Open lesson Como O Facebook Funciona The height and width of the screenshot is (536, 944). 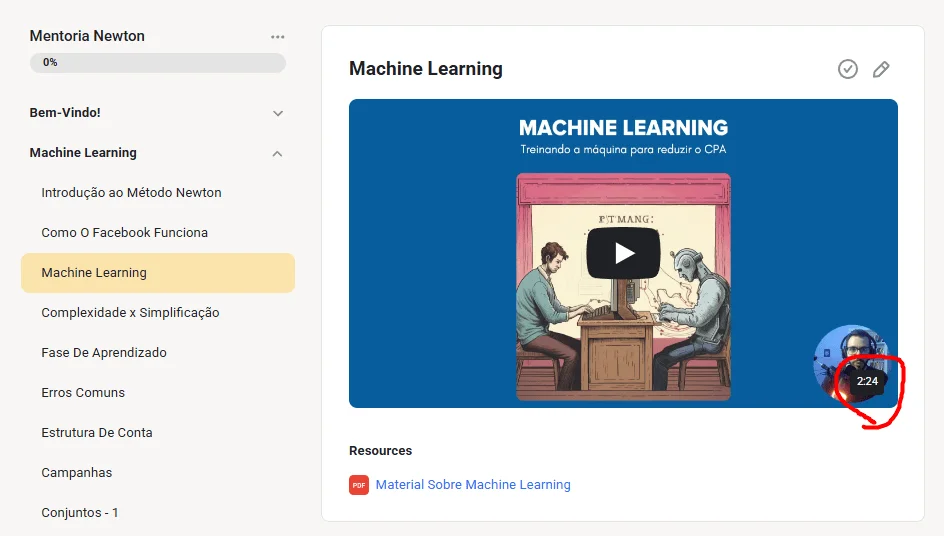point(125,232)
